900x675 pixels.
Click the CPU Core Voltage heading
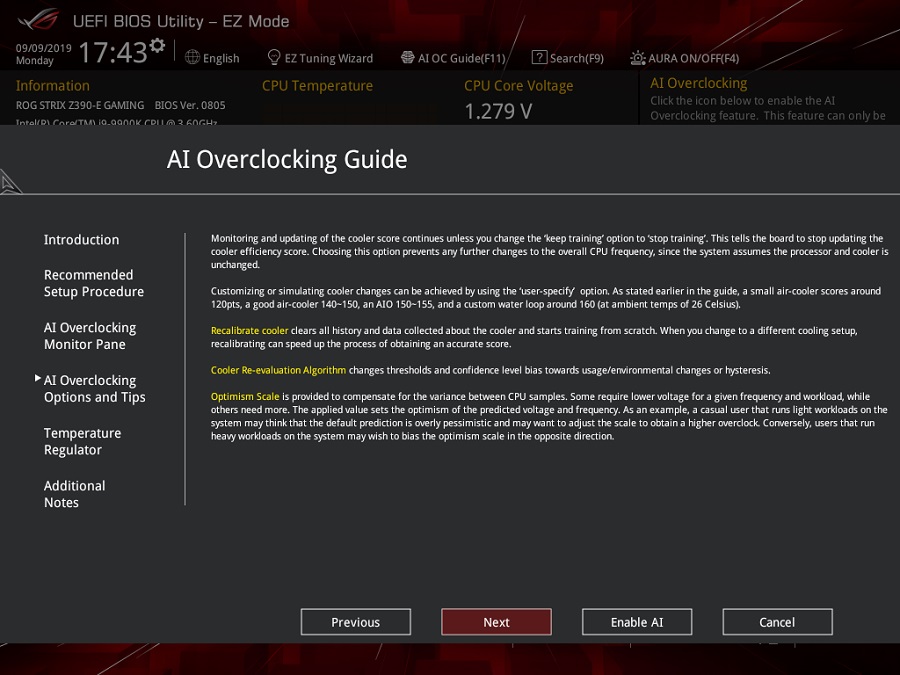click(x=519, y=86)
